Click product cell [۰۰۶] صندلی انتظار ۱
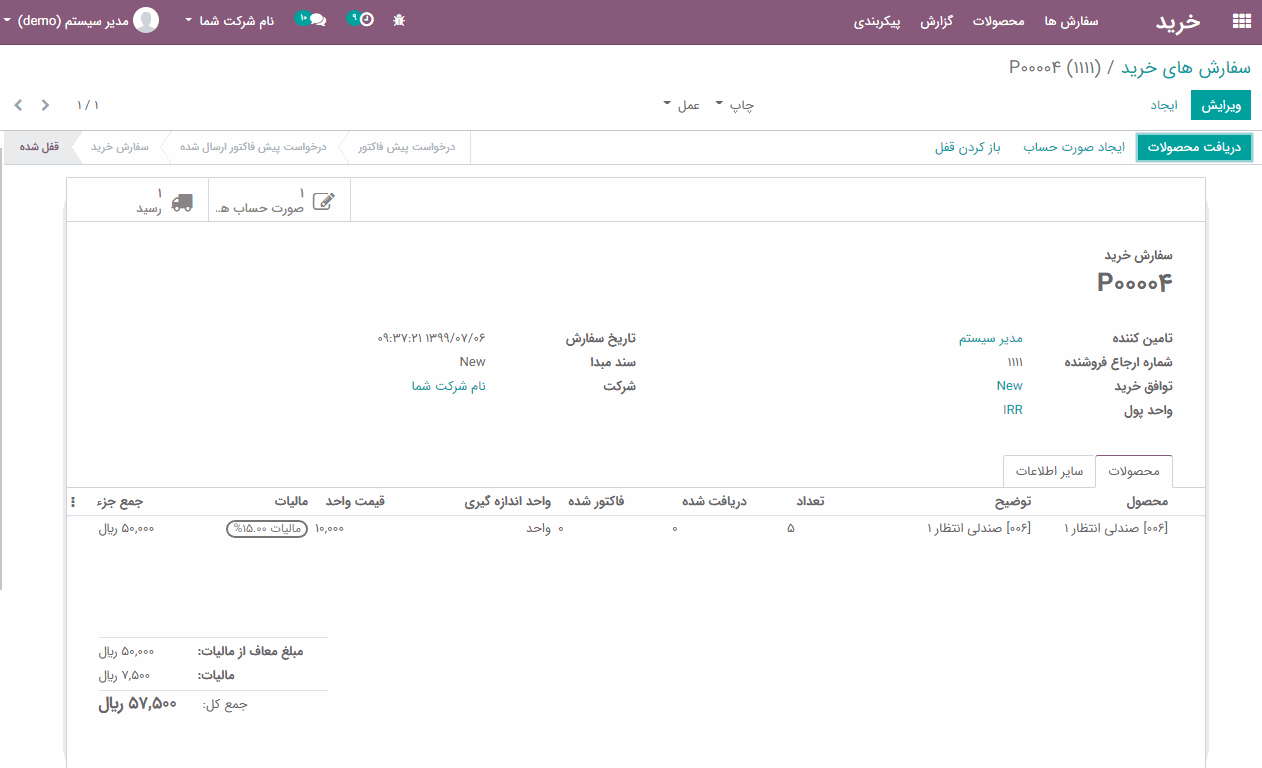Screen dimensions: 1262x768 (1115, 528)
